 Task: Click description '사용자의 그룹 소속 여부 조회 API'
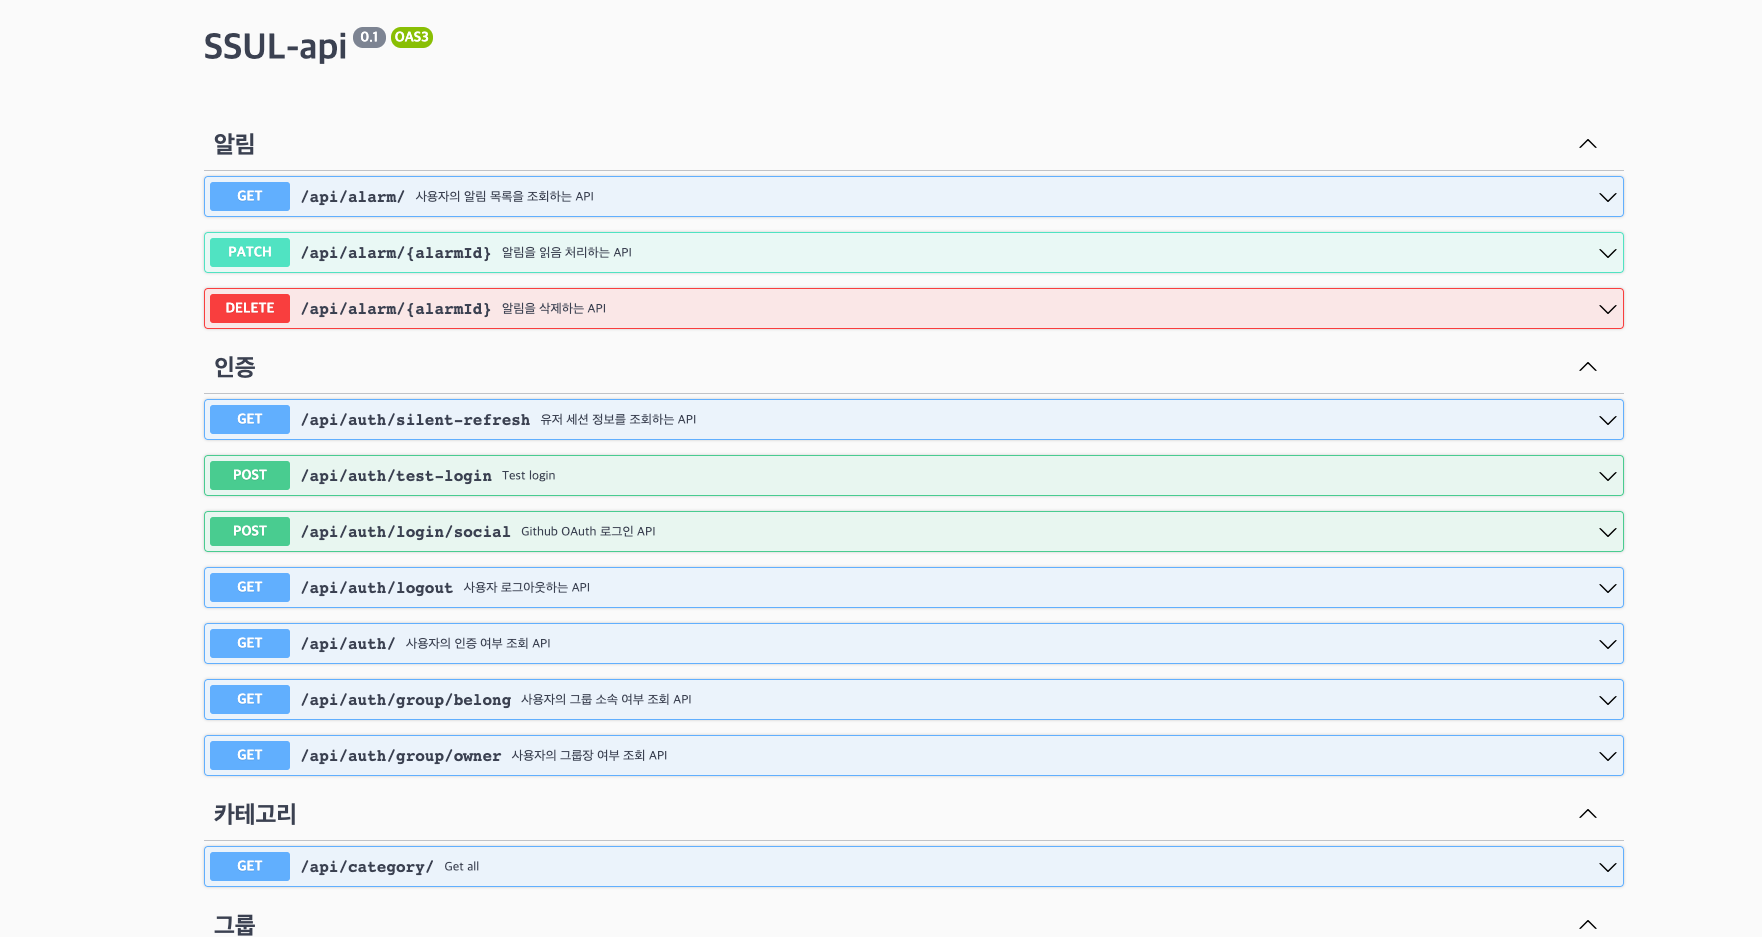[606, 699]
